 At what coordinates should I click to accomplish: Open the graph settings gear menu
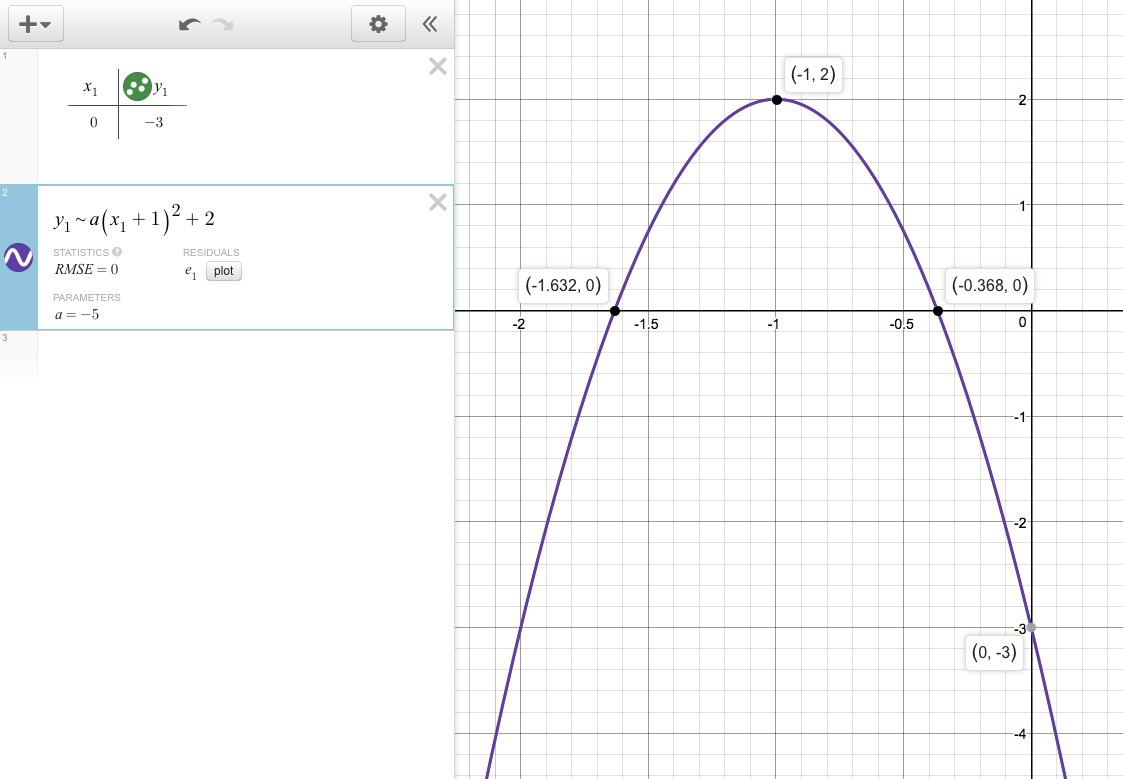pyautogui.click(x=378, y=24)
